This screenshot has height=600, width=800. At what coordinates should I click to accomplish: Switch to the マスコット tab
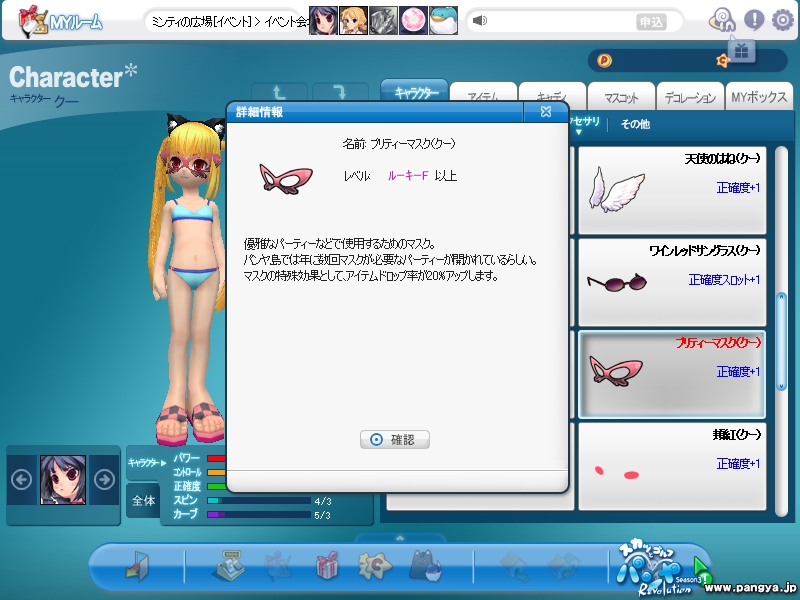620,97
